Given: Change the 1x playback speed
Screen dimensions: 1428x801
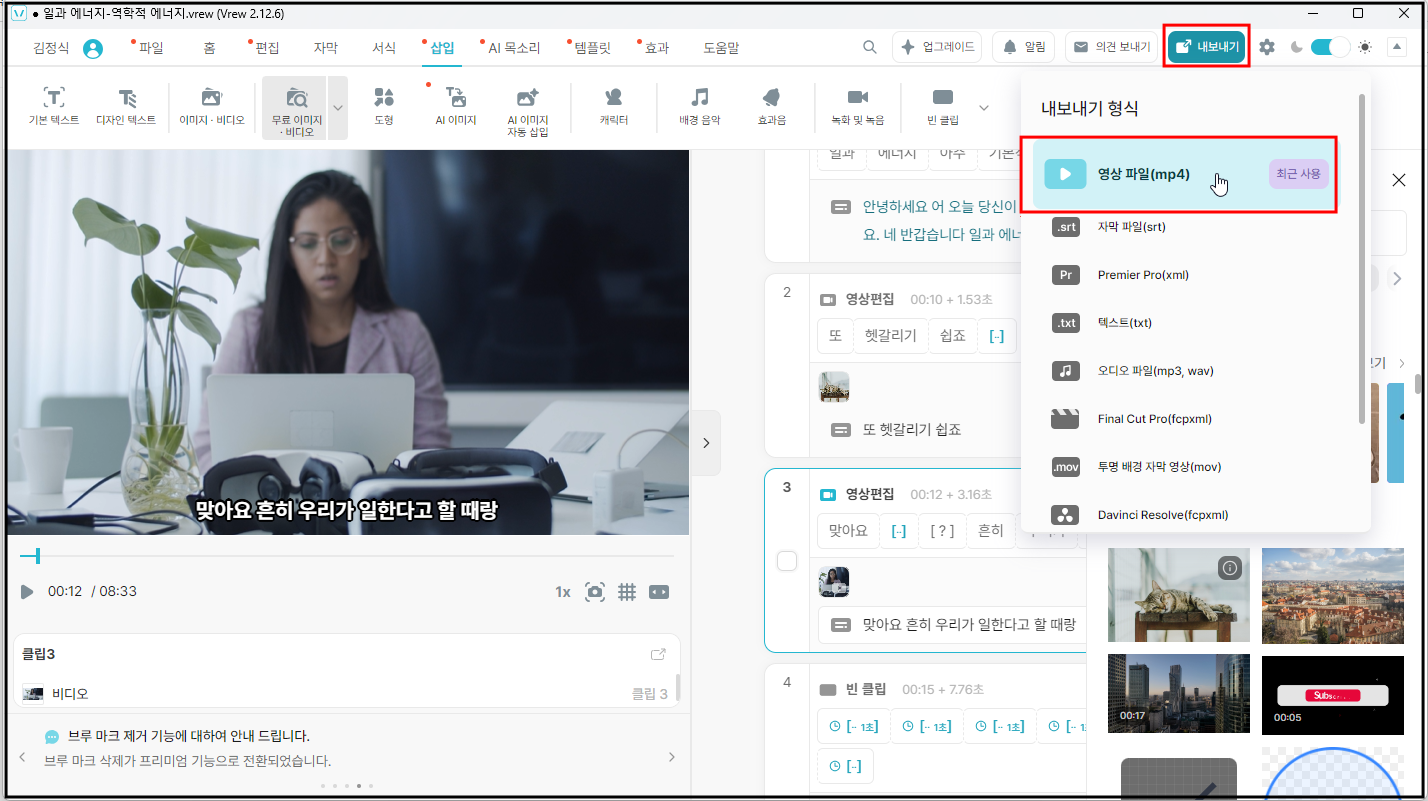Looking at the screenshot, I should coord(563,592).
